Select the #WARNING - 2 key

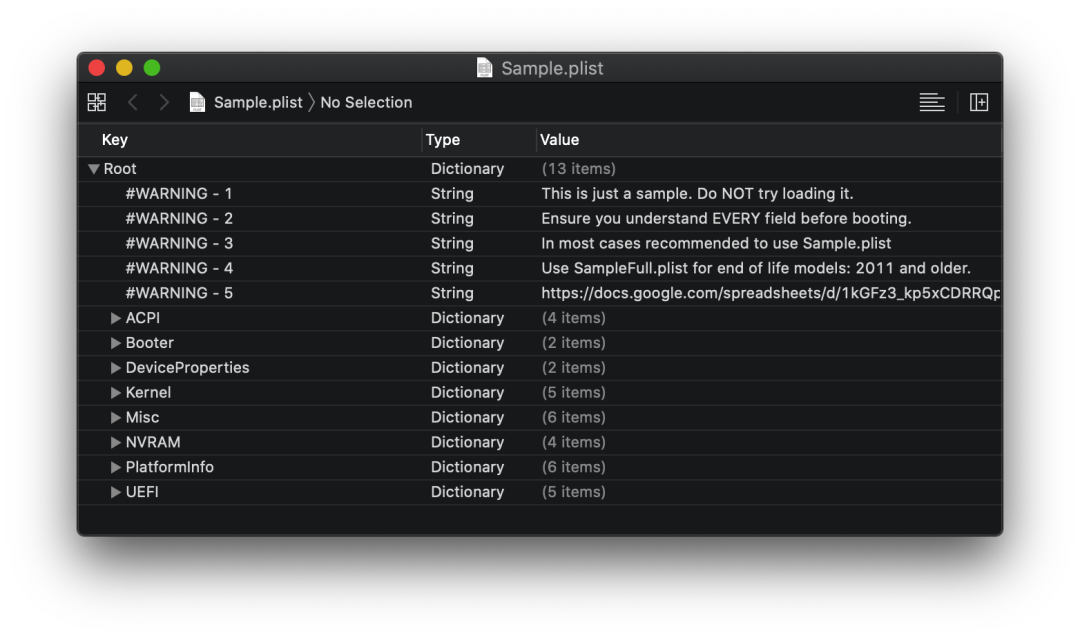pos(179,218)
